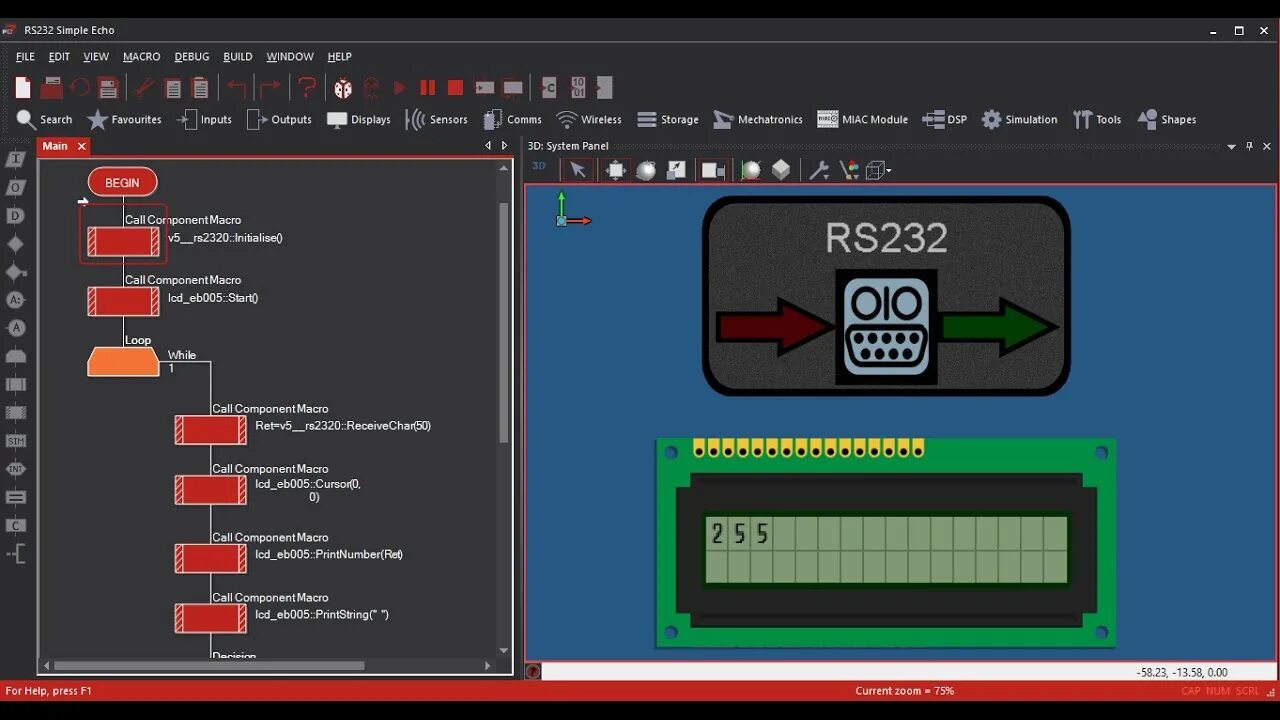Open the System Panel options dropdown arrow
The image size is (1280, 720).
coord(1231,147)
